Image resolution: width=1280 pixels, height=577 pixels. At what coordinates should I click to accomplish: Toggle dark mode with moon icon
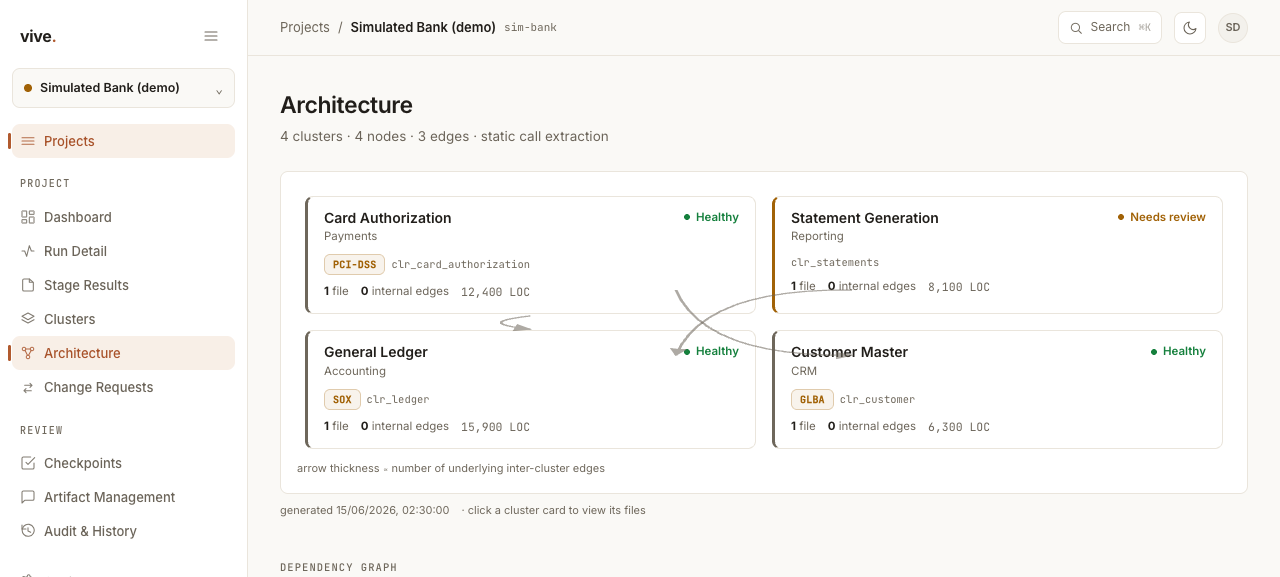[1190, 28]
